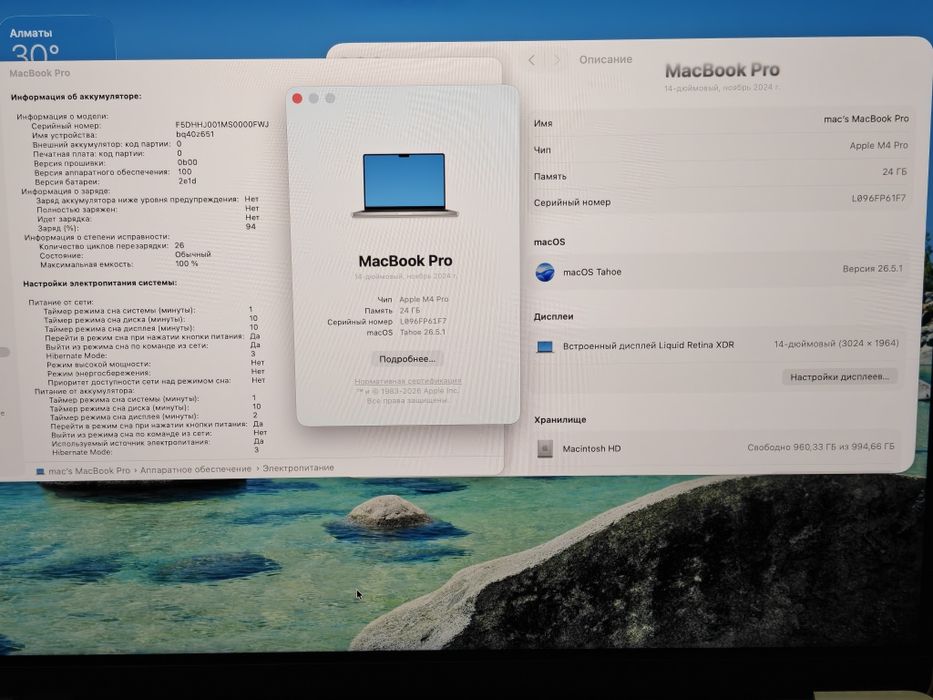Click the Версия батареи value 2e1d
Image resolution: width=933 pixels, height=700 pixels.
[x=187, y=181]
